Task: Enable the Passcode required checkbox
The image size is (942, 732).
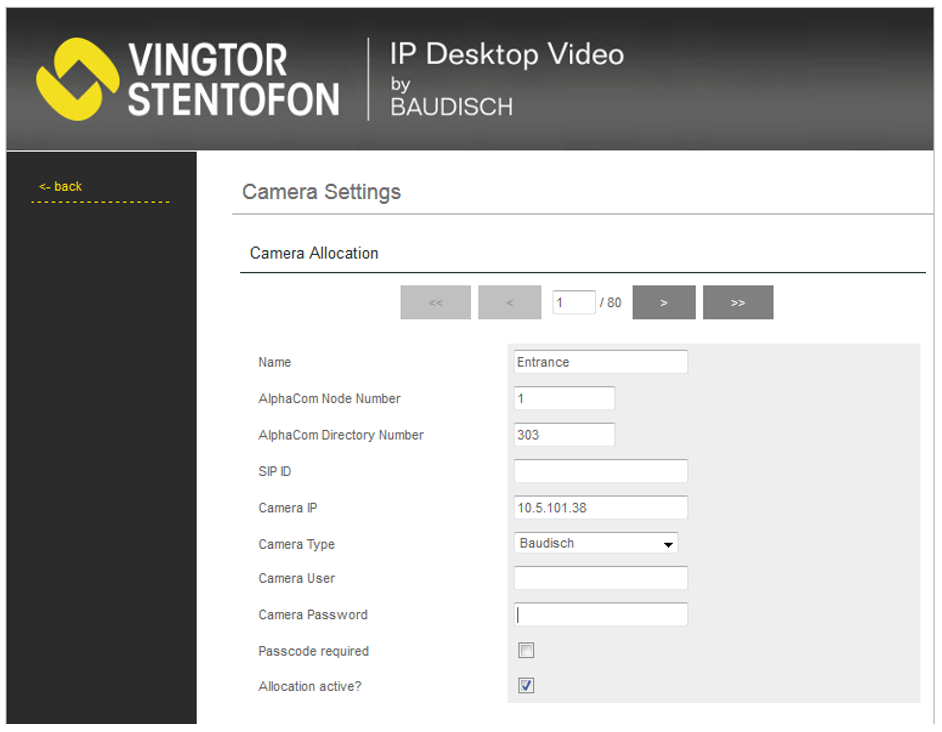Action: pyautogui.click(x=526, y=650)
